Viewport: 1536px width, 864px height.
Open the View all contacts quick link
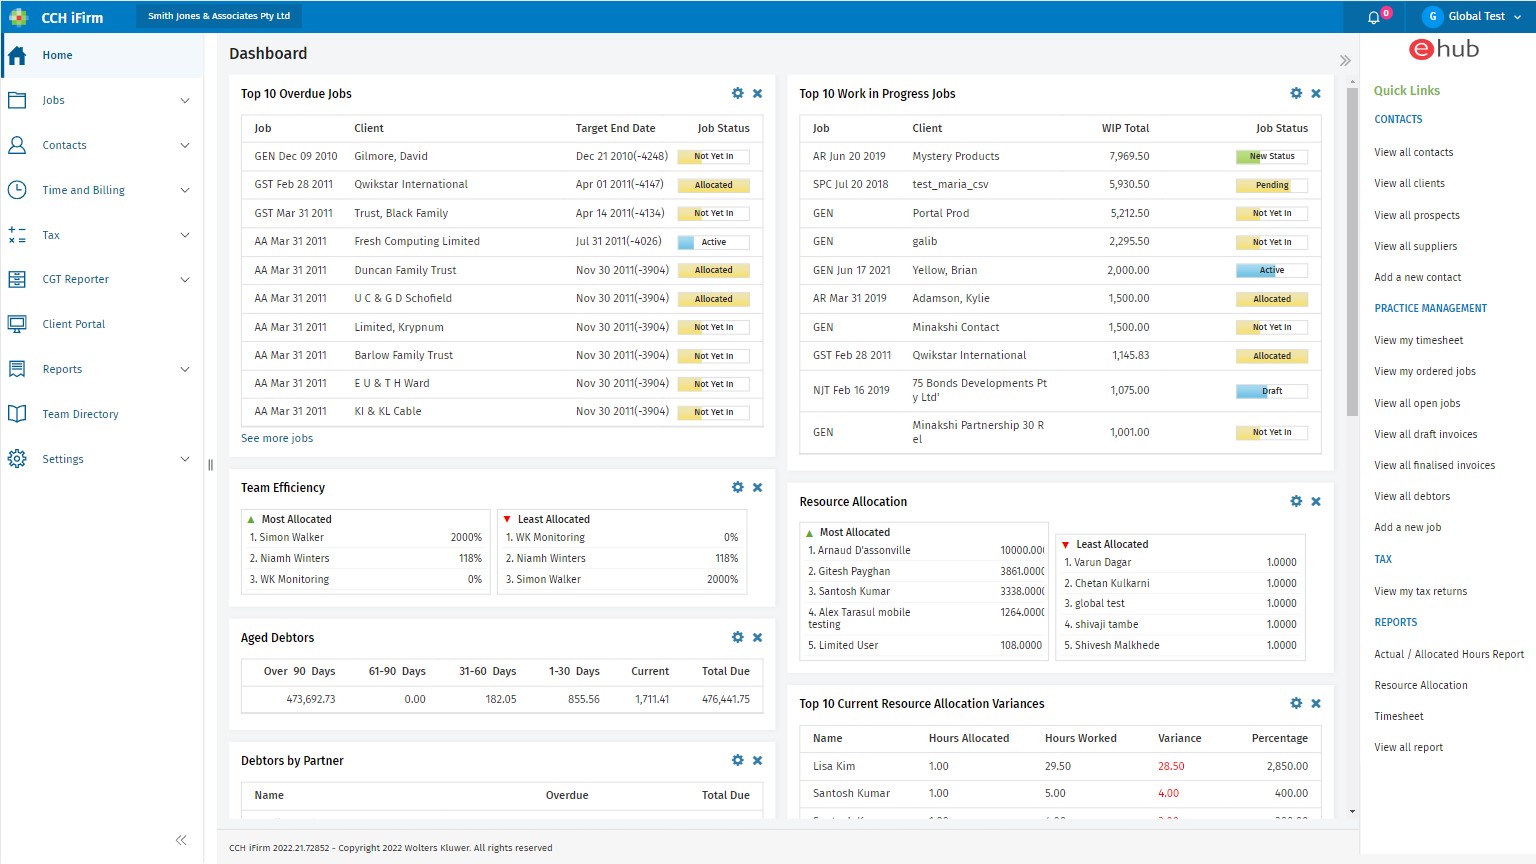pyautogui.click(x=1413, y=151)
